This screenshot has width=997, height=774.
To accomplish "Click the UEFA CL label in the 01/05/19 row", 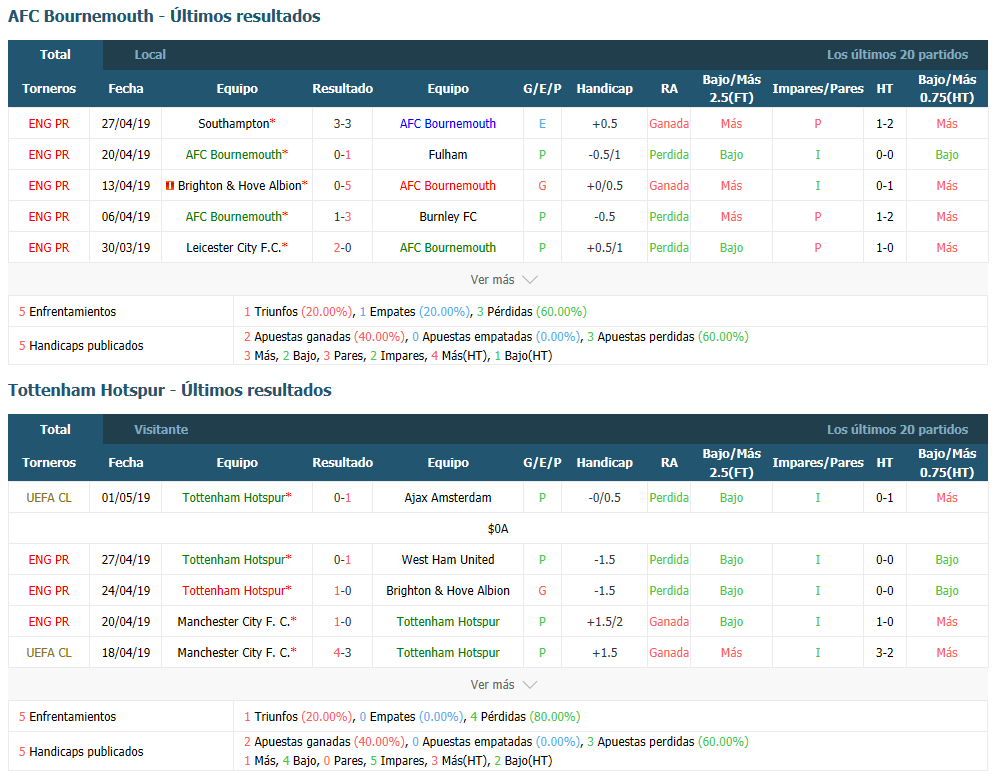I will [49, 498].
